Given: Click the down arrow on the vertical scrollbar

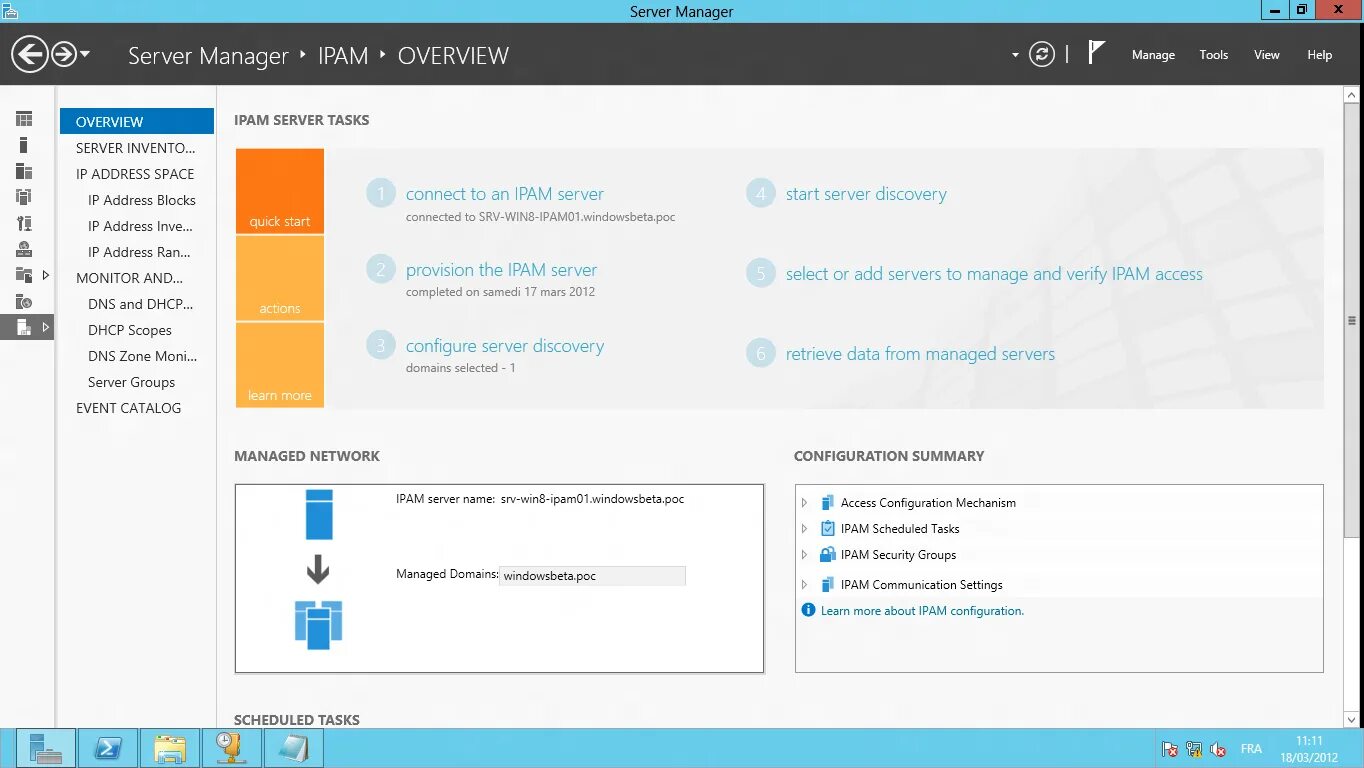Looking at the screenshot, I should click(x=1349, y=719).
